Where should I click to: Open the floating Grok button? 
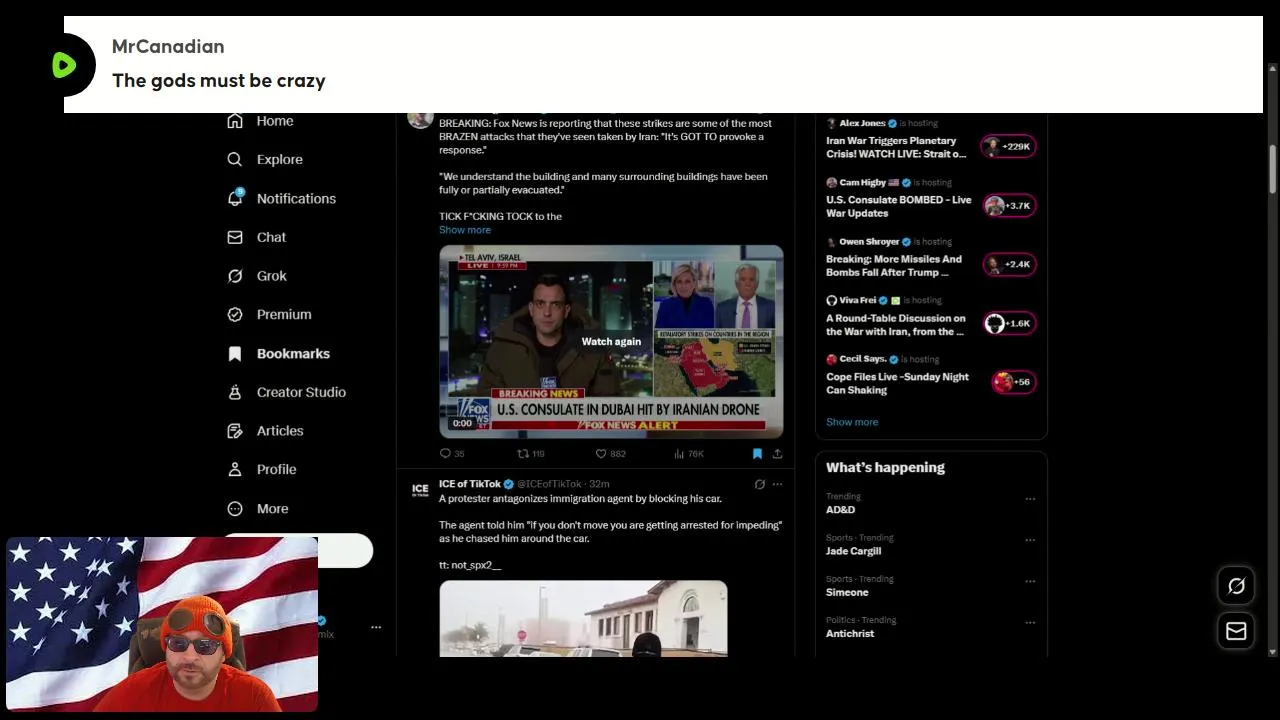point(1236,586)
